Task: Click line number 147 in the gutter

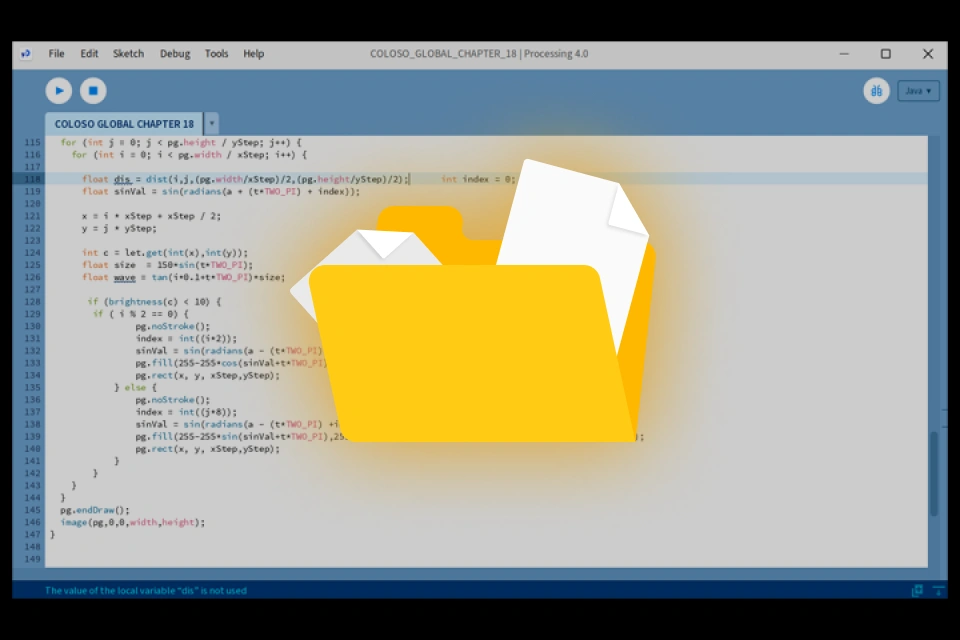Action: pos(32,534)
